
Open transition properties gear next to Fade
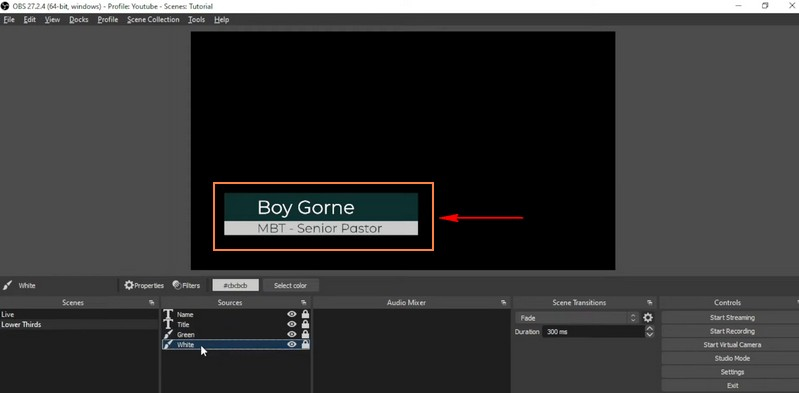(x=648, y=318)
